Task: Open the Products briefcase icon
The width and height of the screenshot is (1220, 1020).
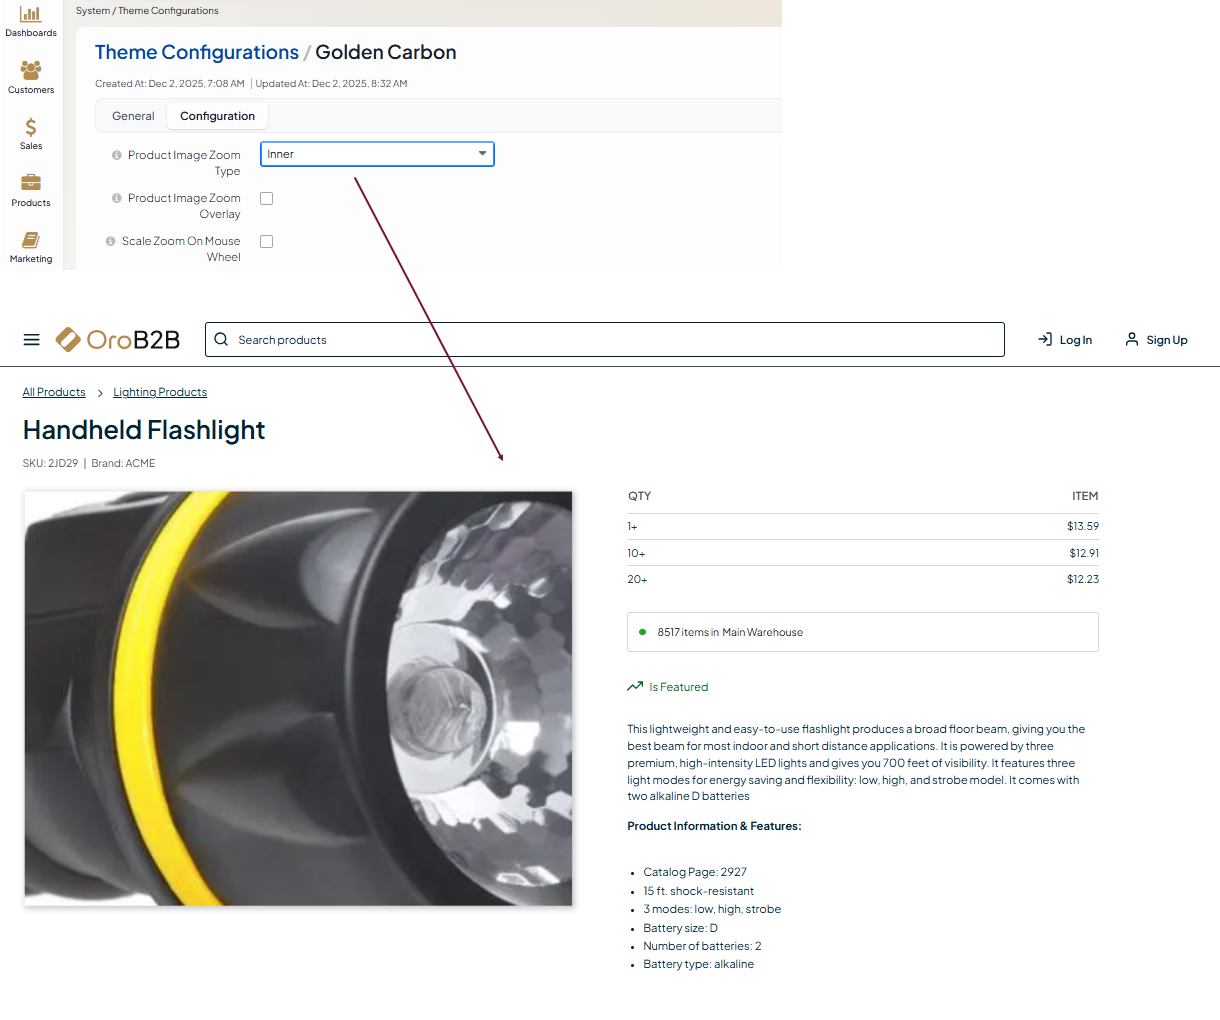Action: [31, 182]
